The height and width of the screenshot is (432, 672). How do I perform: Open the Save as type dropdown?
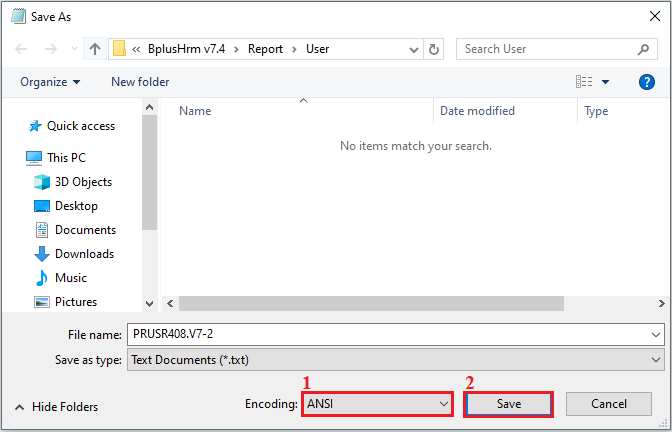point(395,360)
